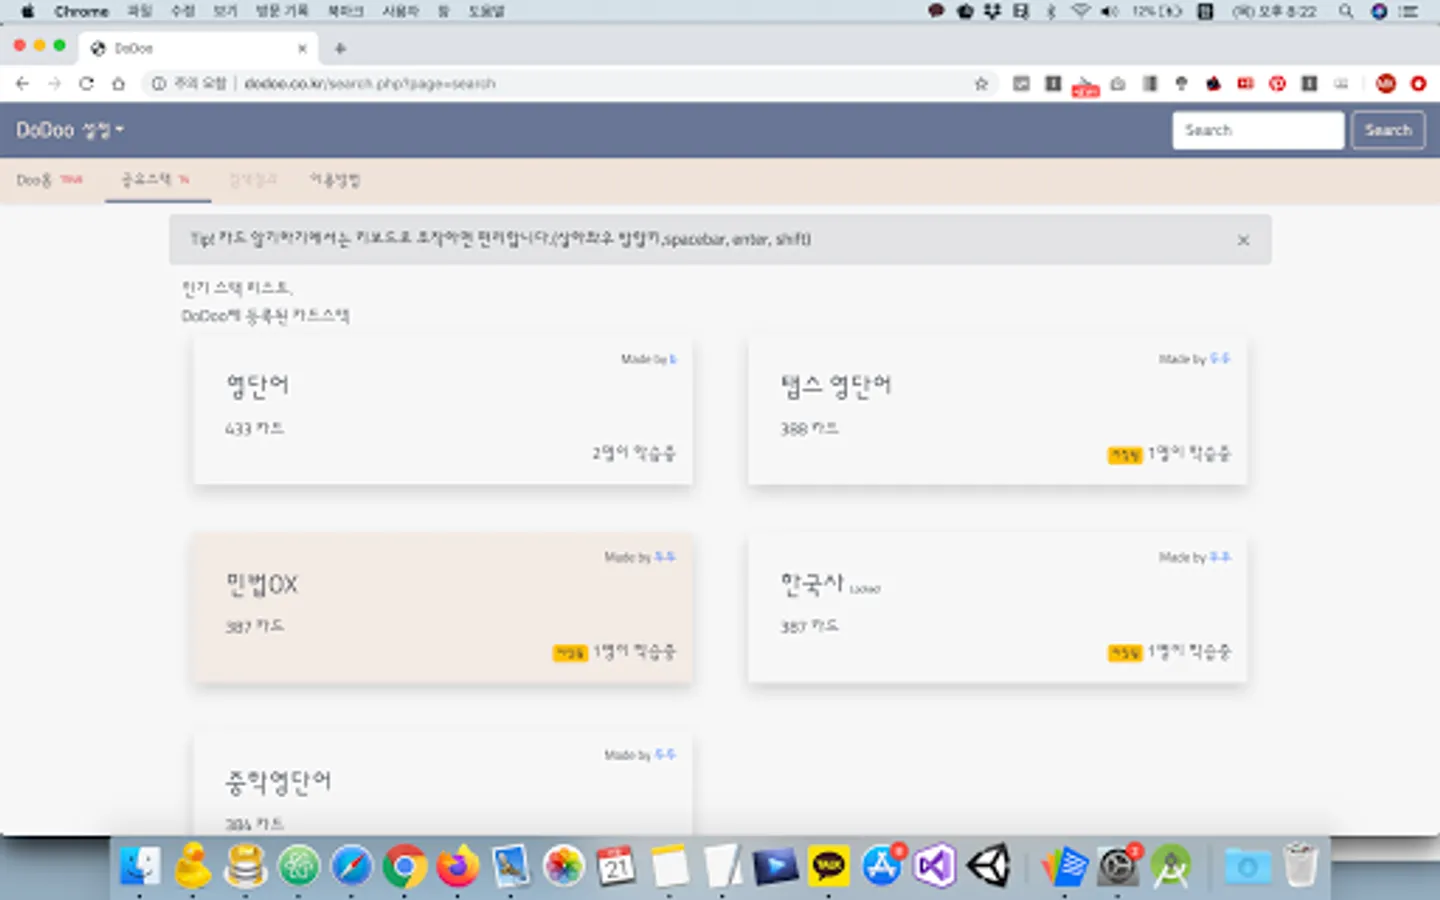Open the Wi-Fi status menu
Screen dimensions: 1440x900
point(1080,11)
